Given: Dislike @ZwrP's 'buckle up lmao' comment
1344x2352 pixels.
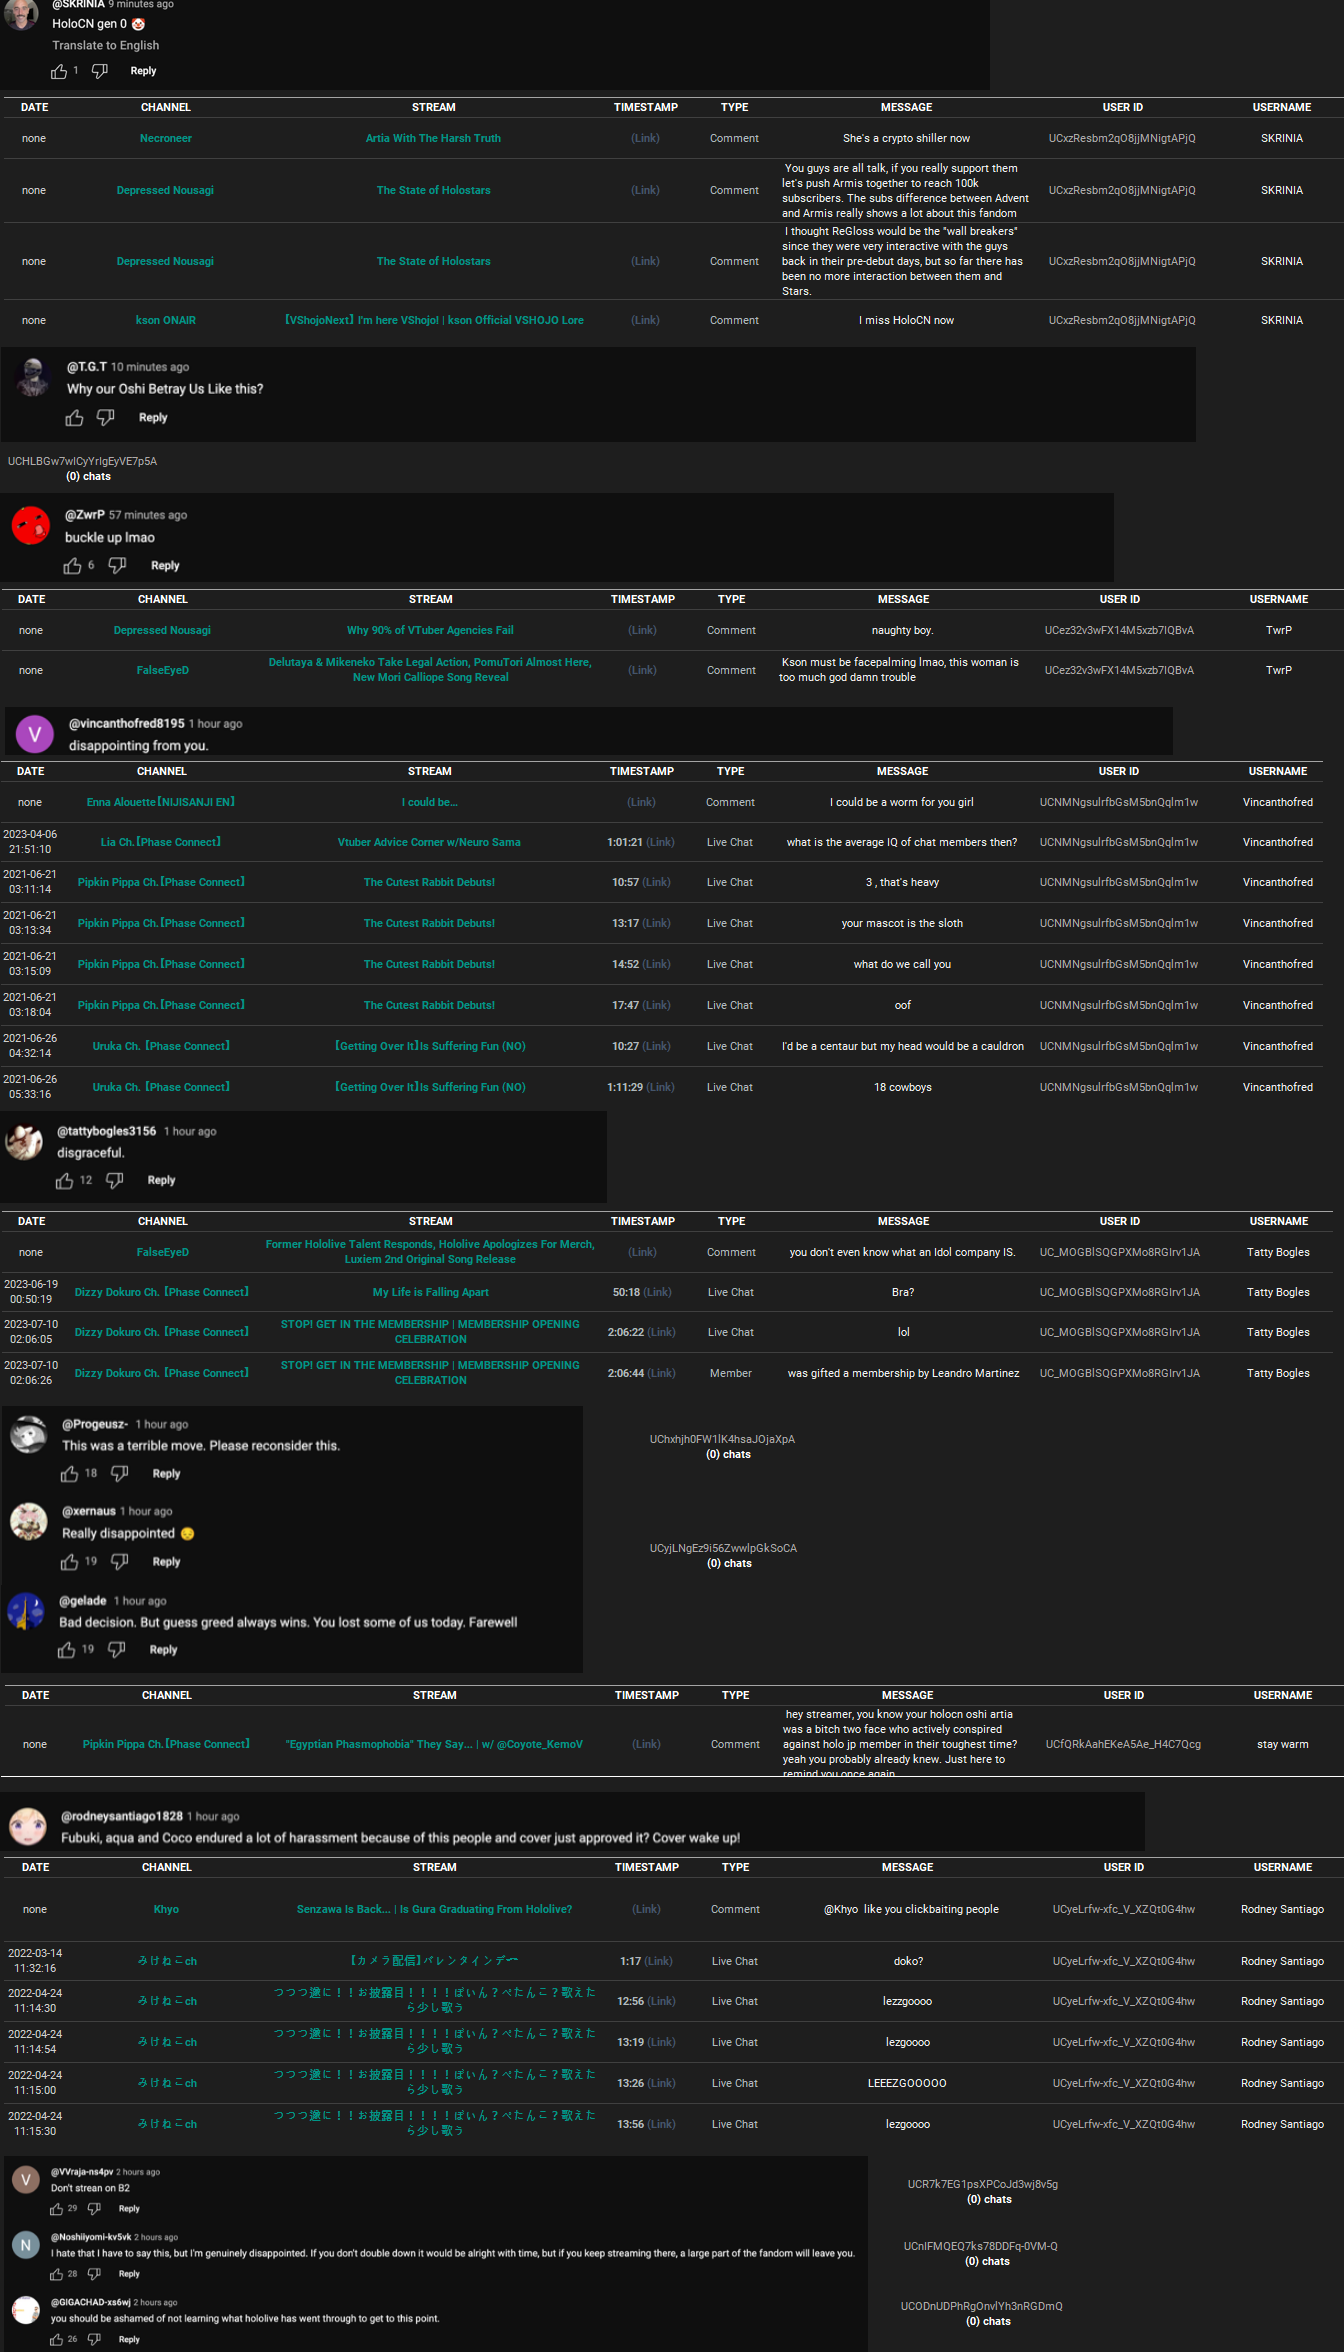Looking at the screenshot, I should 117,566.
